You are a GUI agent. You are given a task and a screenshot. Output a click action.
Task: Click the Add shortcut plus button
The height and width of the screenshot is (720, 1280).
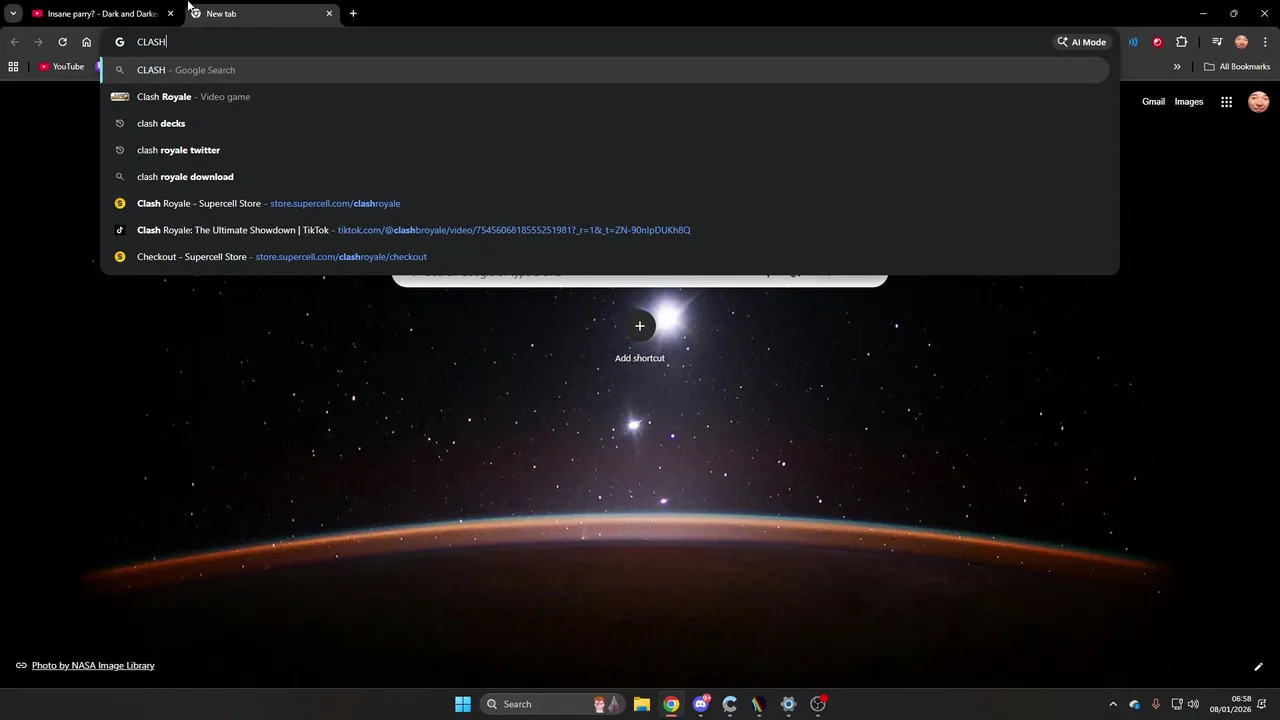point(640,326)
